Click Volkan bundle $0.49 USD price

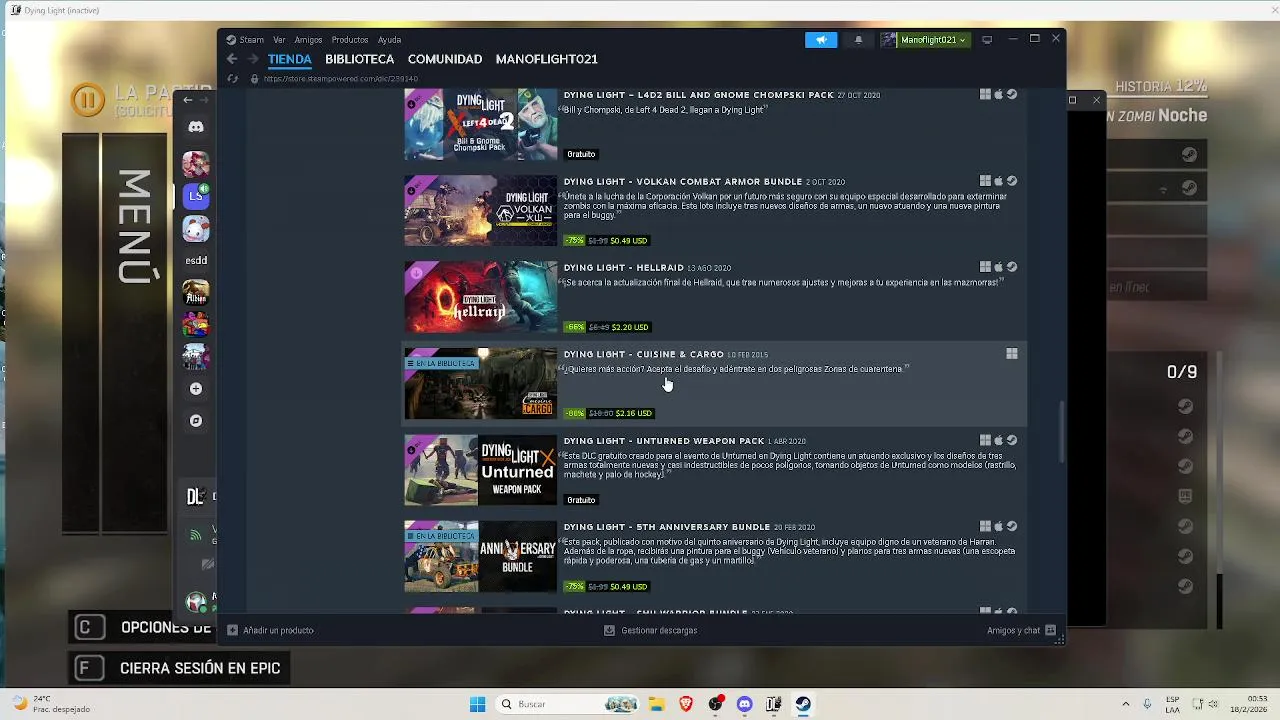[629, 241]
